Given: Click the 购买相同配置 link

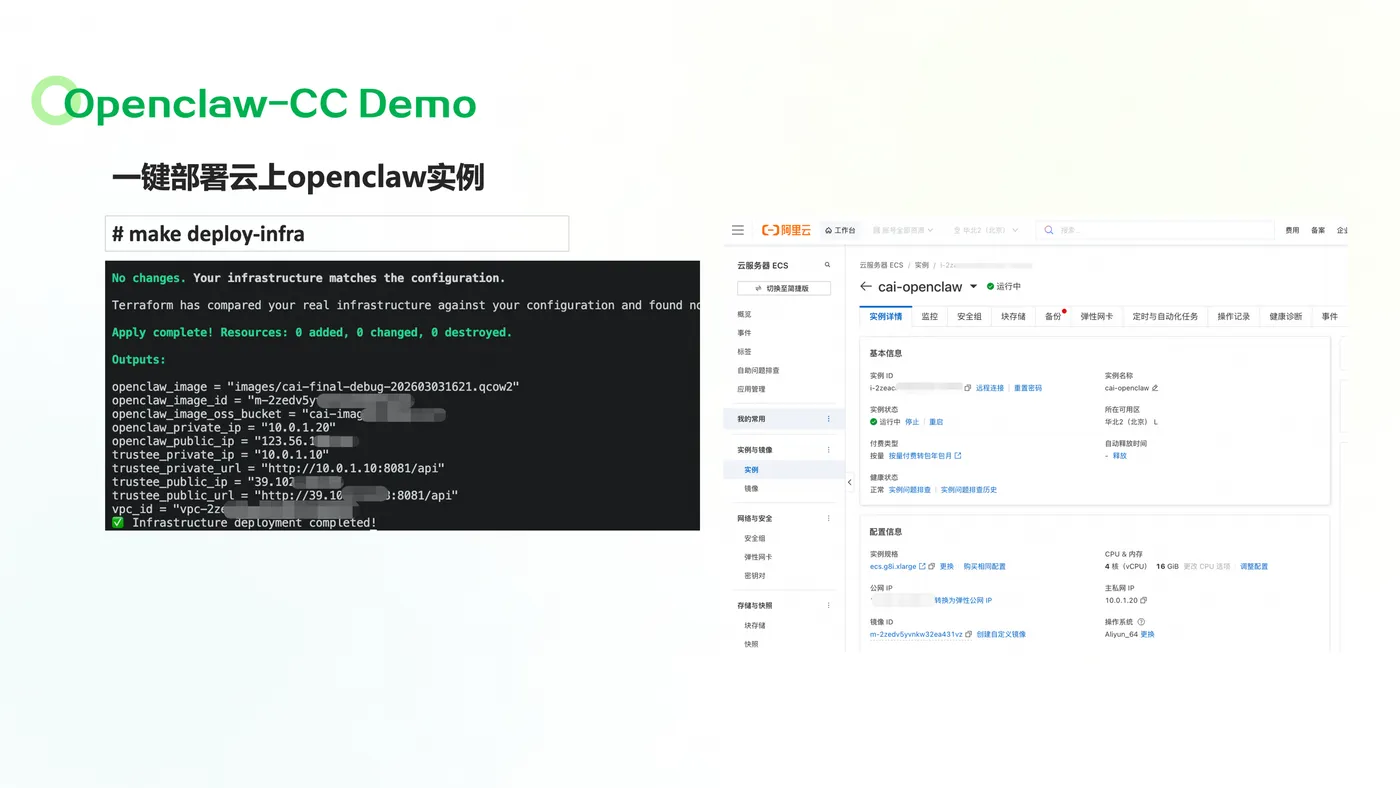Looking at the screenshot, I should click(985, 566).
